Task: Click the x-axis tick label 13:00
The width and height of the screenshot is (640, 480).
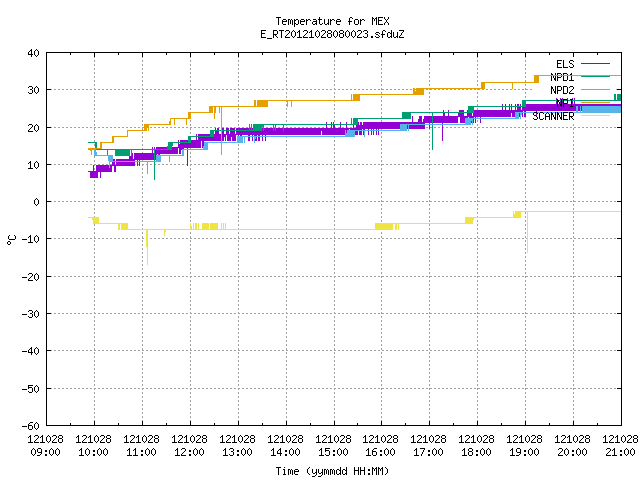Action: [237, 452]
